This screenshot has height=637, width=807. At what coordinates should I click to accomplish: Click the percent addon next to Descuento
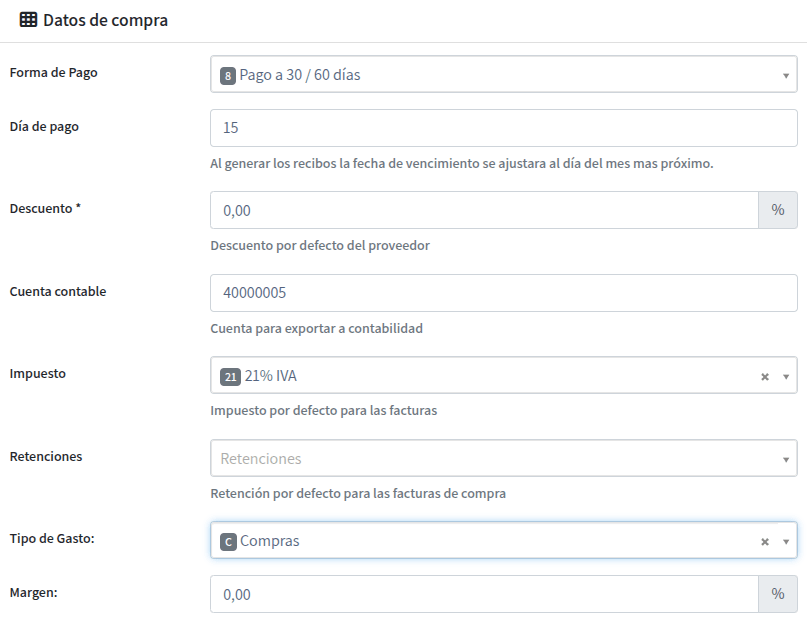[x=778, y=210]
